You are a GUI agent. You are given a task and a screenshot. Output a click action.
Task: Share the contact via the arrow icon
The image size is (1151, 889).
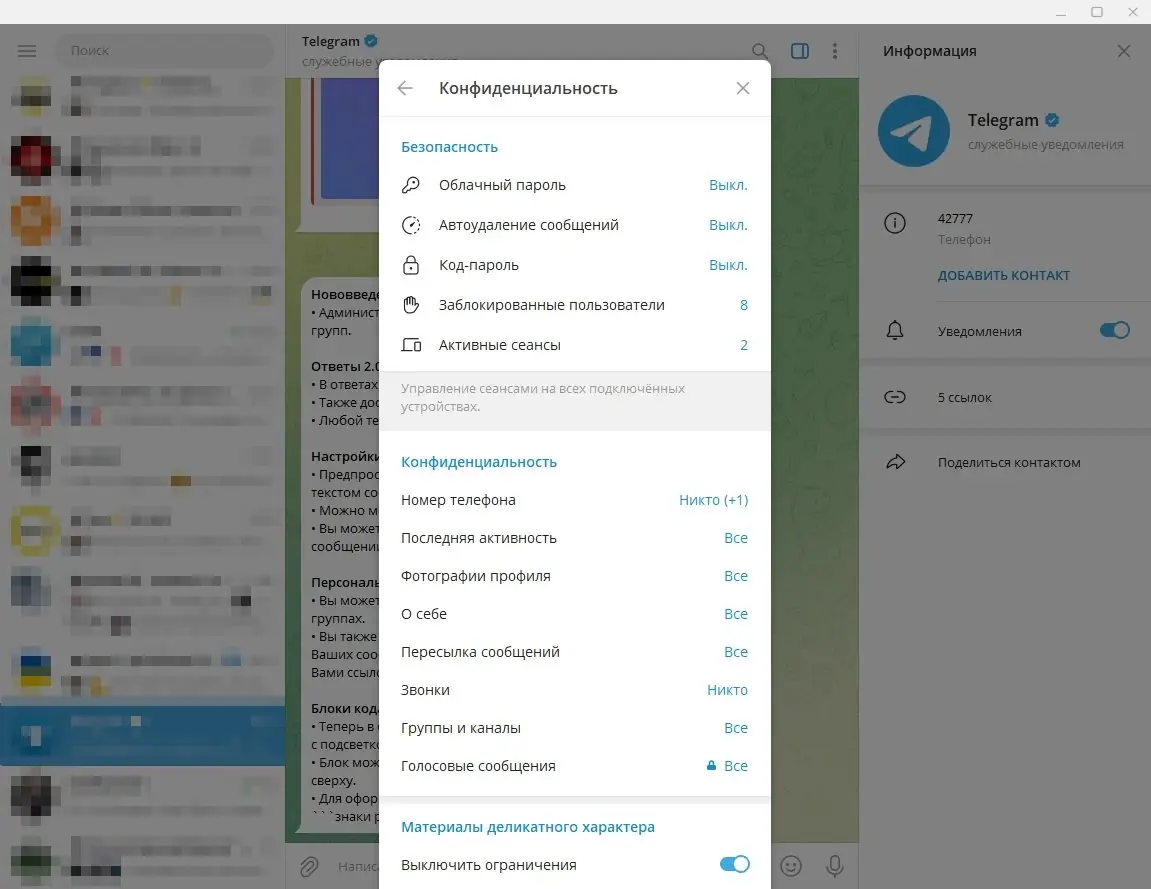(x=894, y=461)
